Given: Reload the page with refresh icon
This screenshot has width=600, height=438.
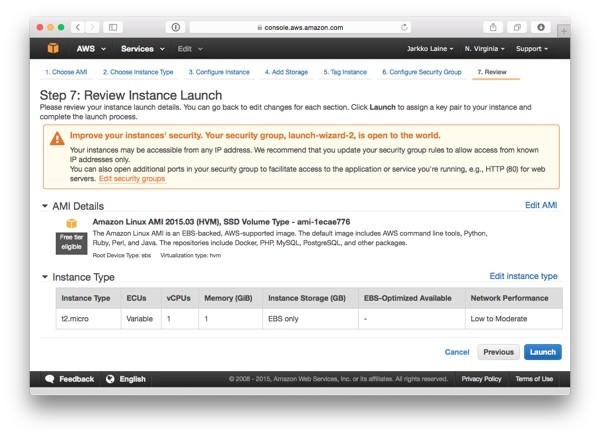Looking at the screenshot, I should click(x=404, y=27).
